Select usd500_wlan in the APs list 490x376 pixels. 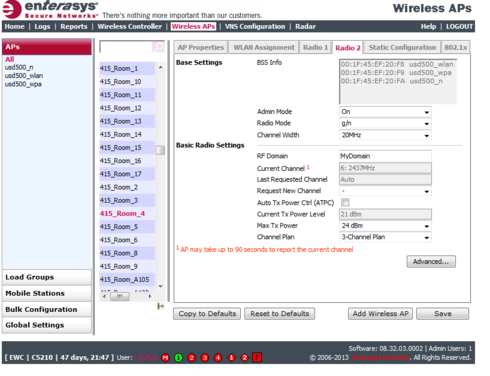click(24, 76)
